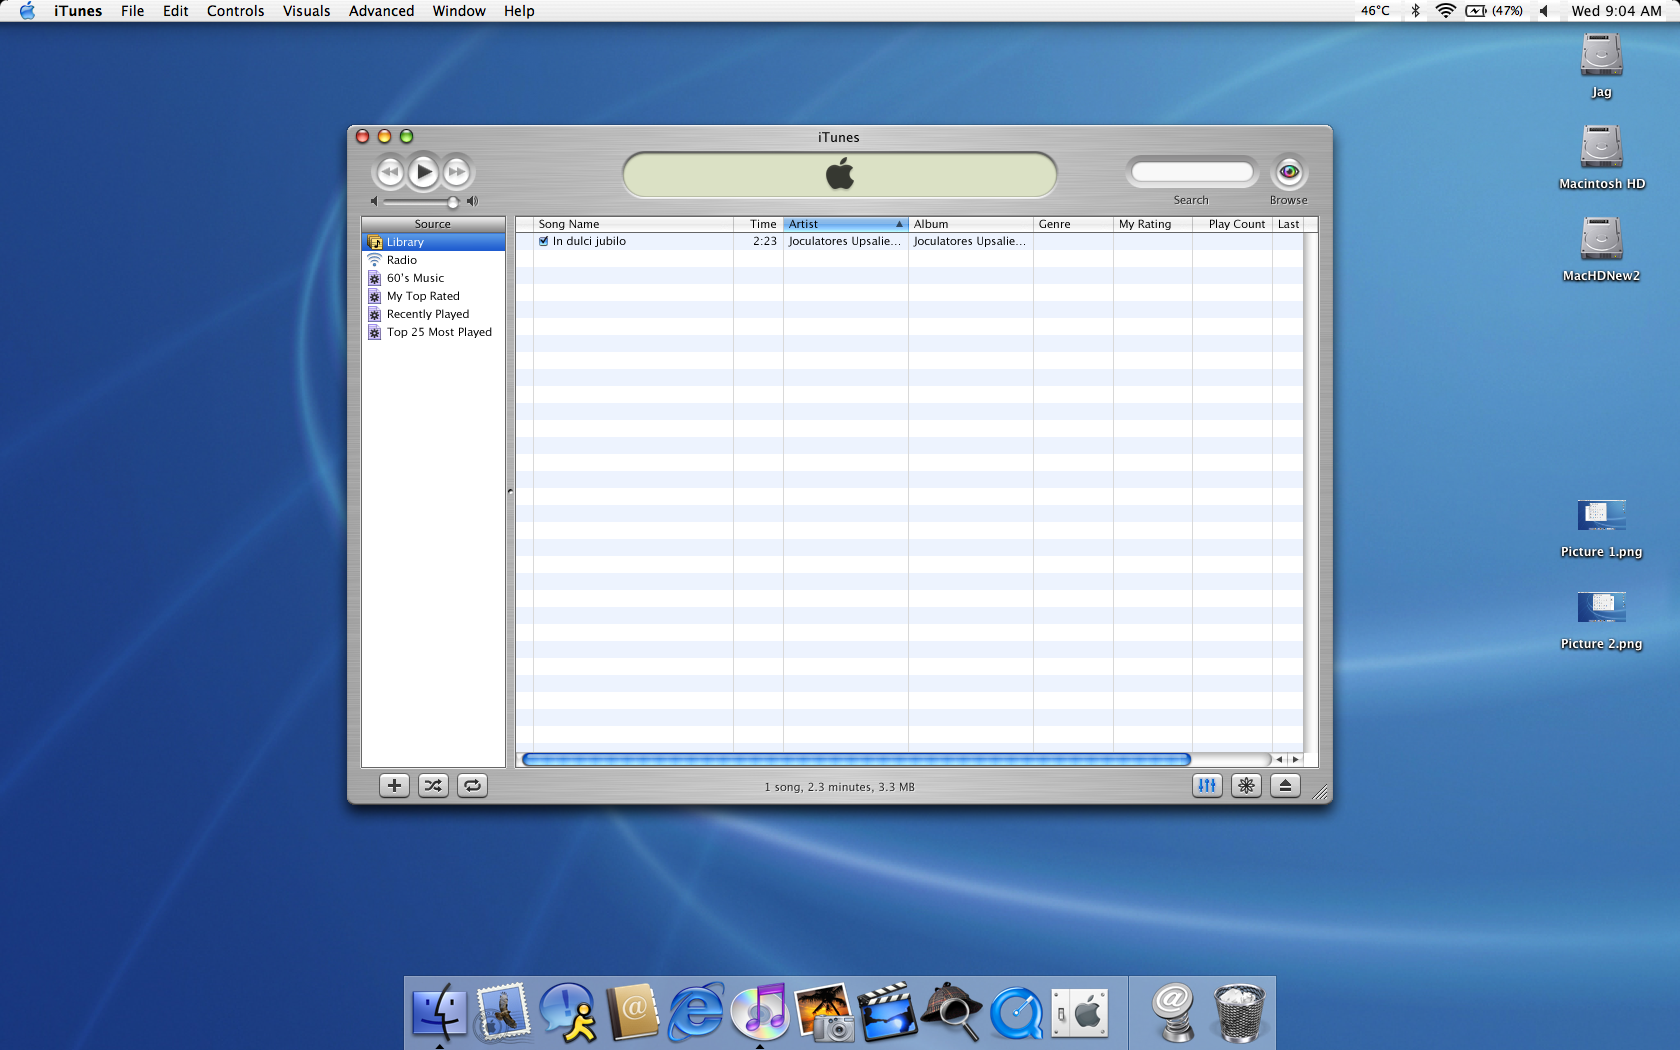1680x1050 pixels.
Task: Open Address Book from the Dock
Action: (x=633, y=1012)
